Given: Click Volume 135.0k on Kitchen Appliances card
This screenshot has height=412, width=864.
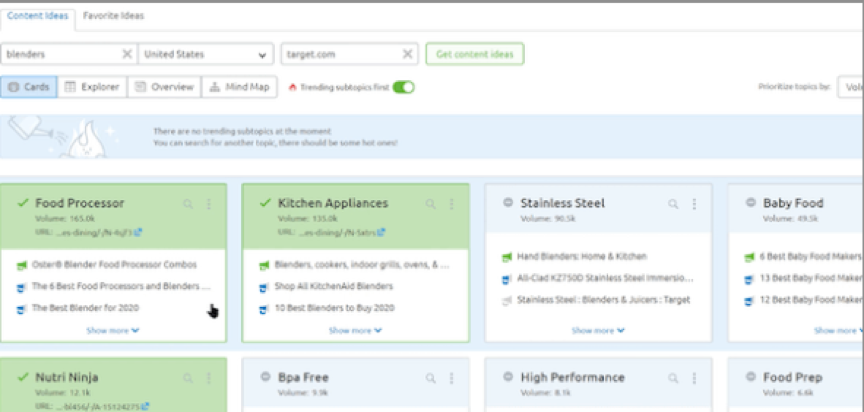Looking at the screenshot, I should [307, 219].
